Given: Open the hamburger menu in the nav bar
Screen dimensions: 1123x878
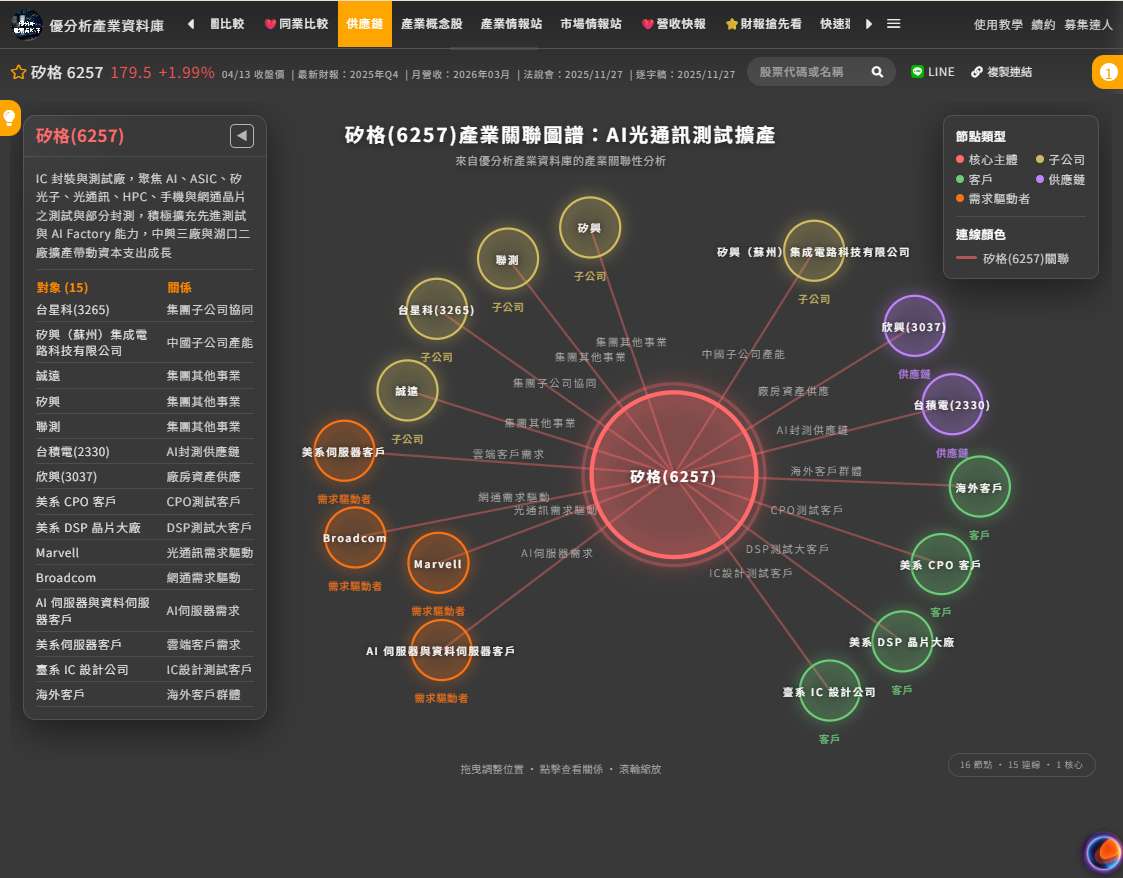Looking at the screenshot, I should 893,23.
